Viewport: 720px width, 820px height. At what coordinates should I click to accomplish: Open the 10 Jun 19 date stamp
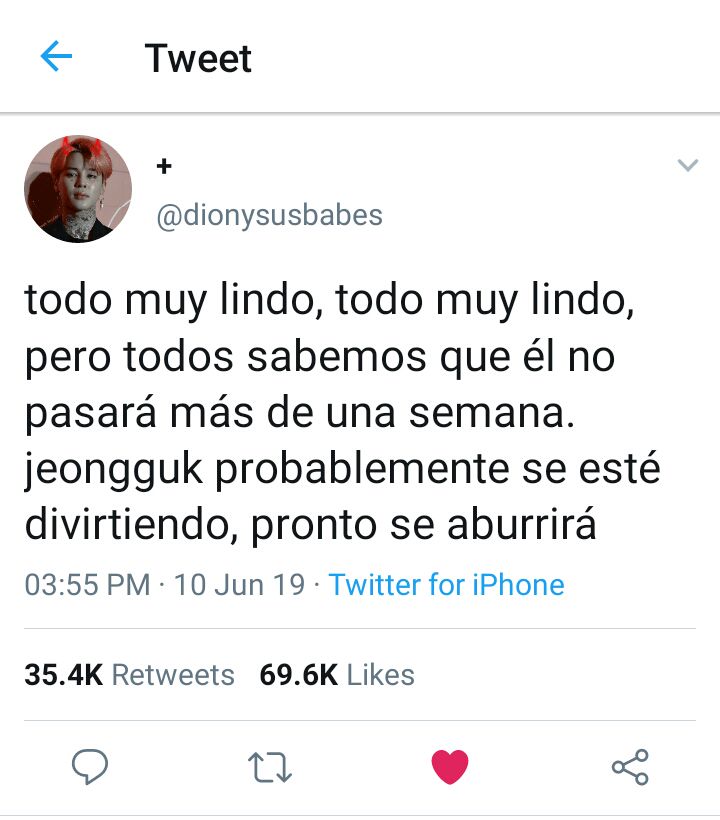click(239, 584)
